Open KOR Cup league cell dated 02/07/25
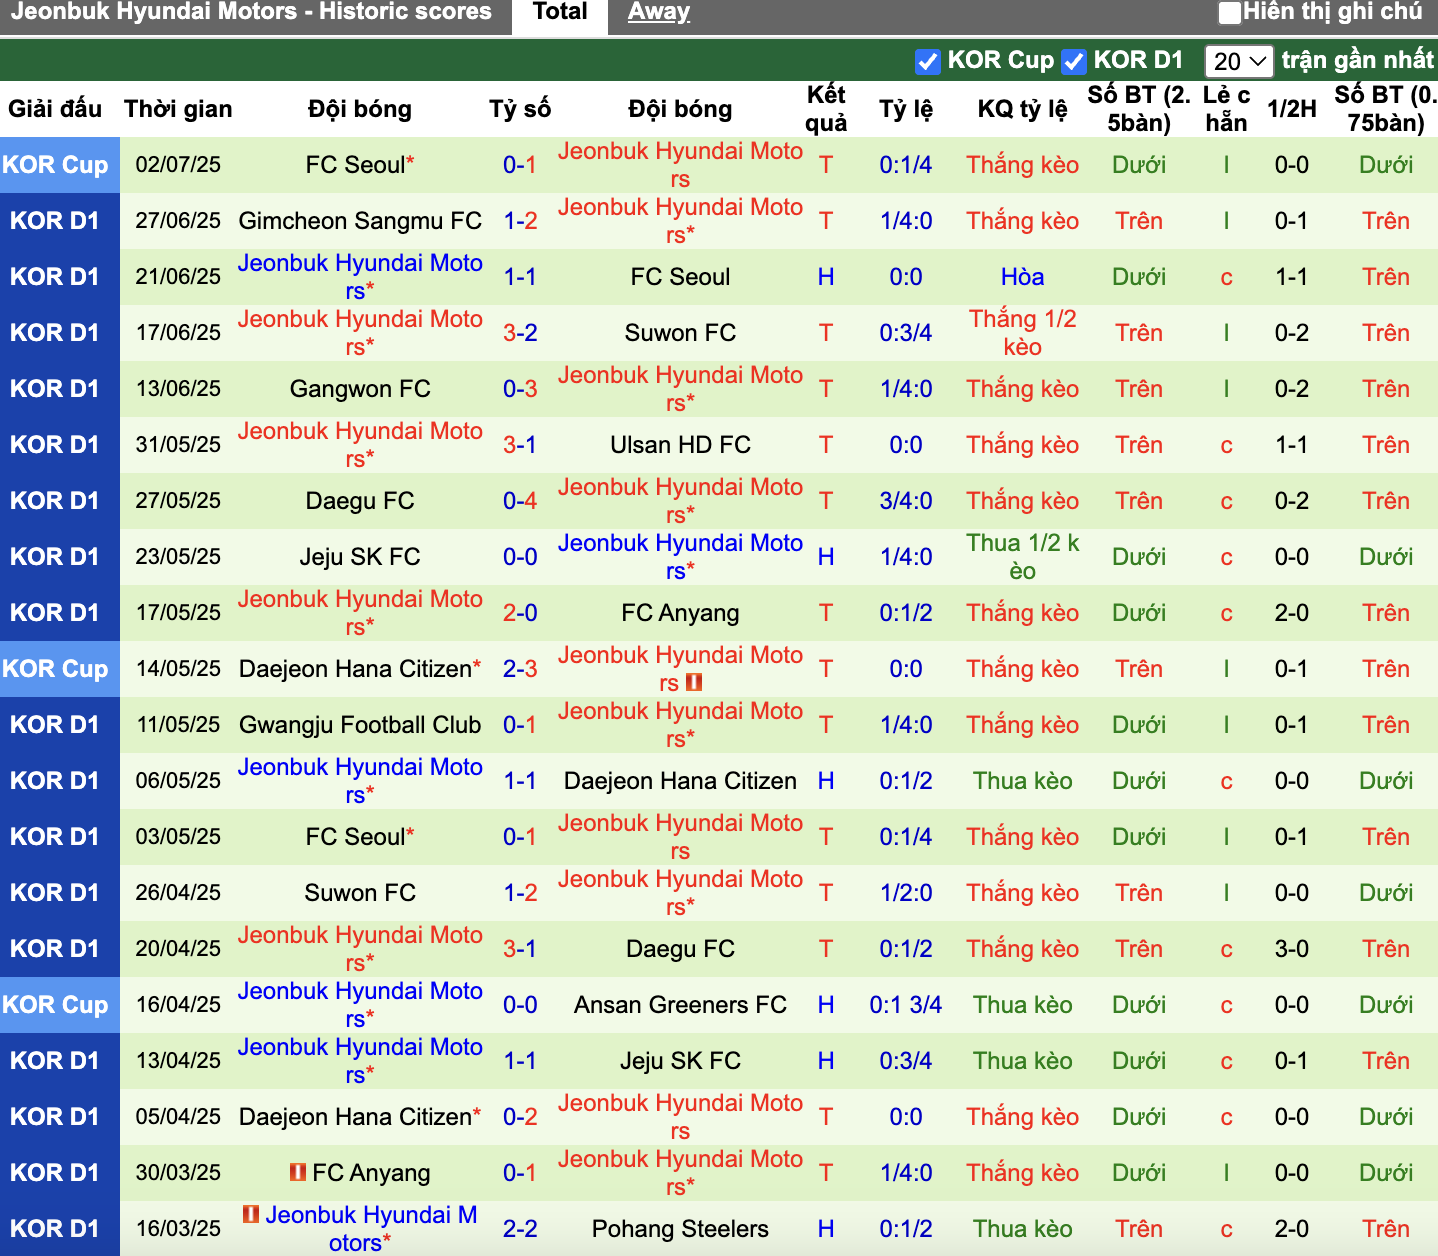Screen dimensions: 1438x1256 59,165
